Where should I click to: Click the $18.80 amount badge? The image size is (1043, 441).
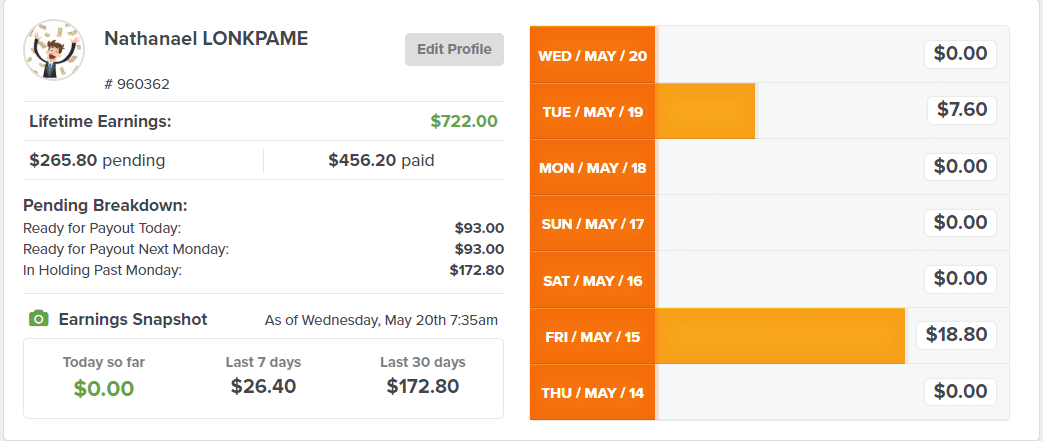point(957,335)
